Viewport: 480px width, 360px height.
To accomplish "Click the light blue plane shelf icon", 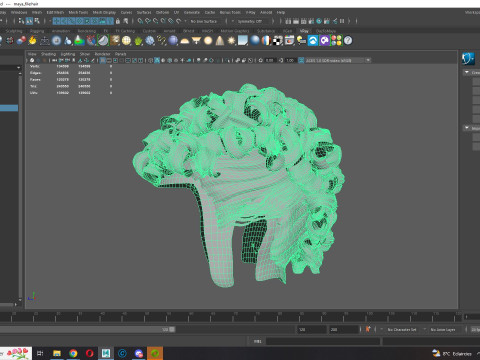I will tap(243, 41).
